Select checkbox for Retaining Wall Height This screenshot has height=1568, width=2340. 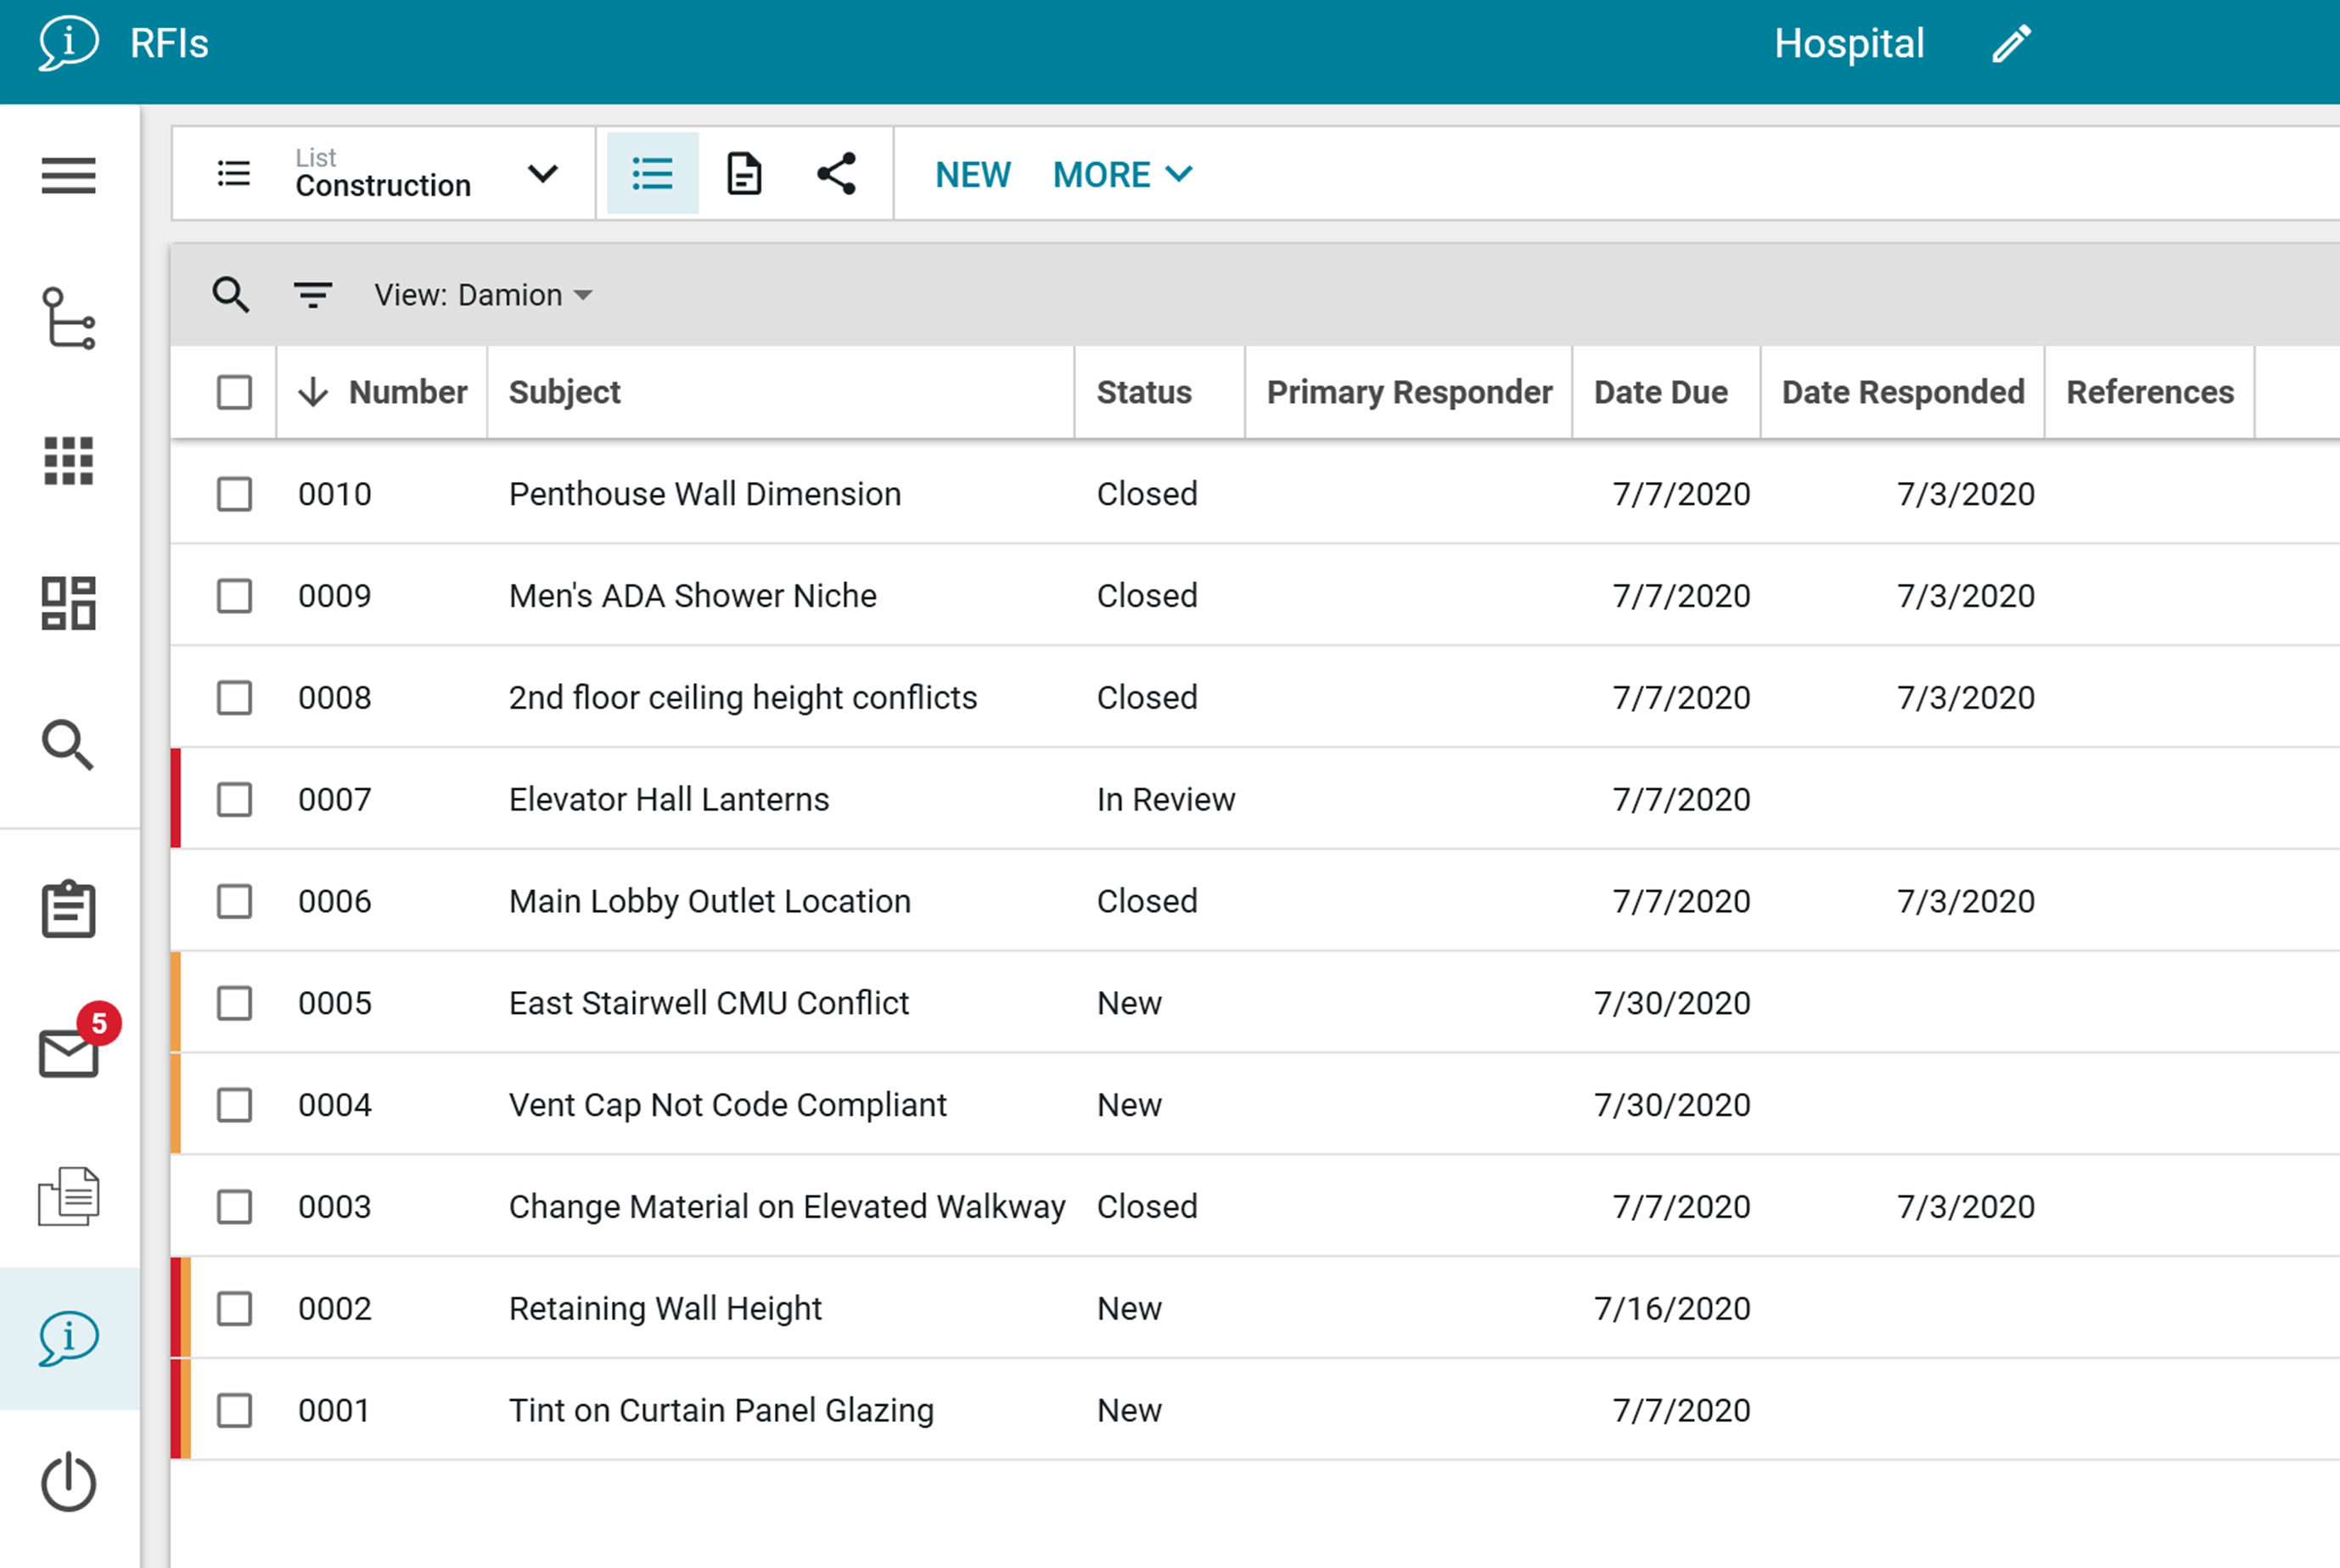234,1308
